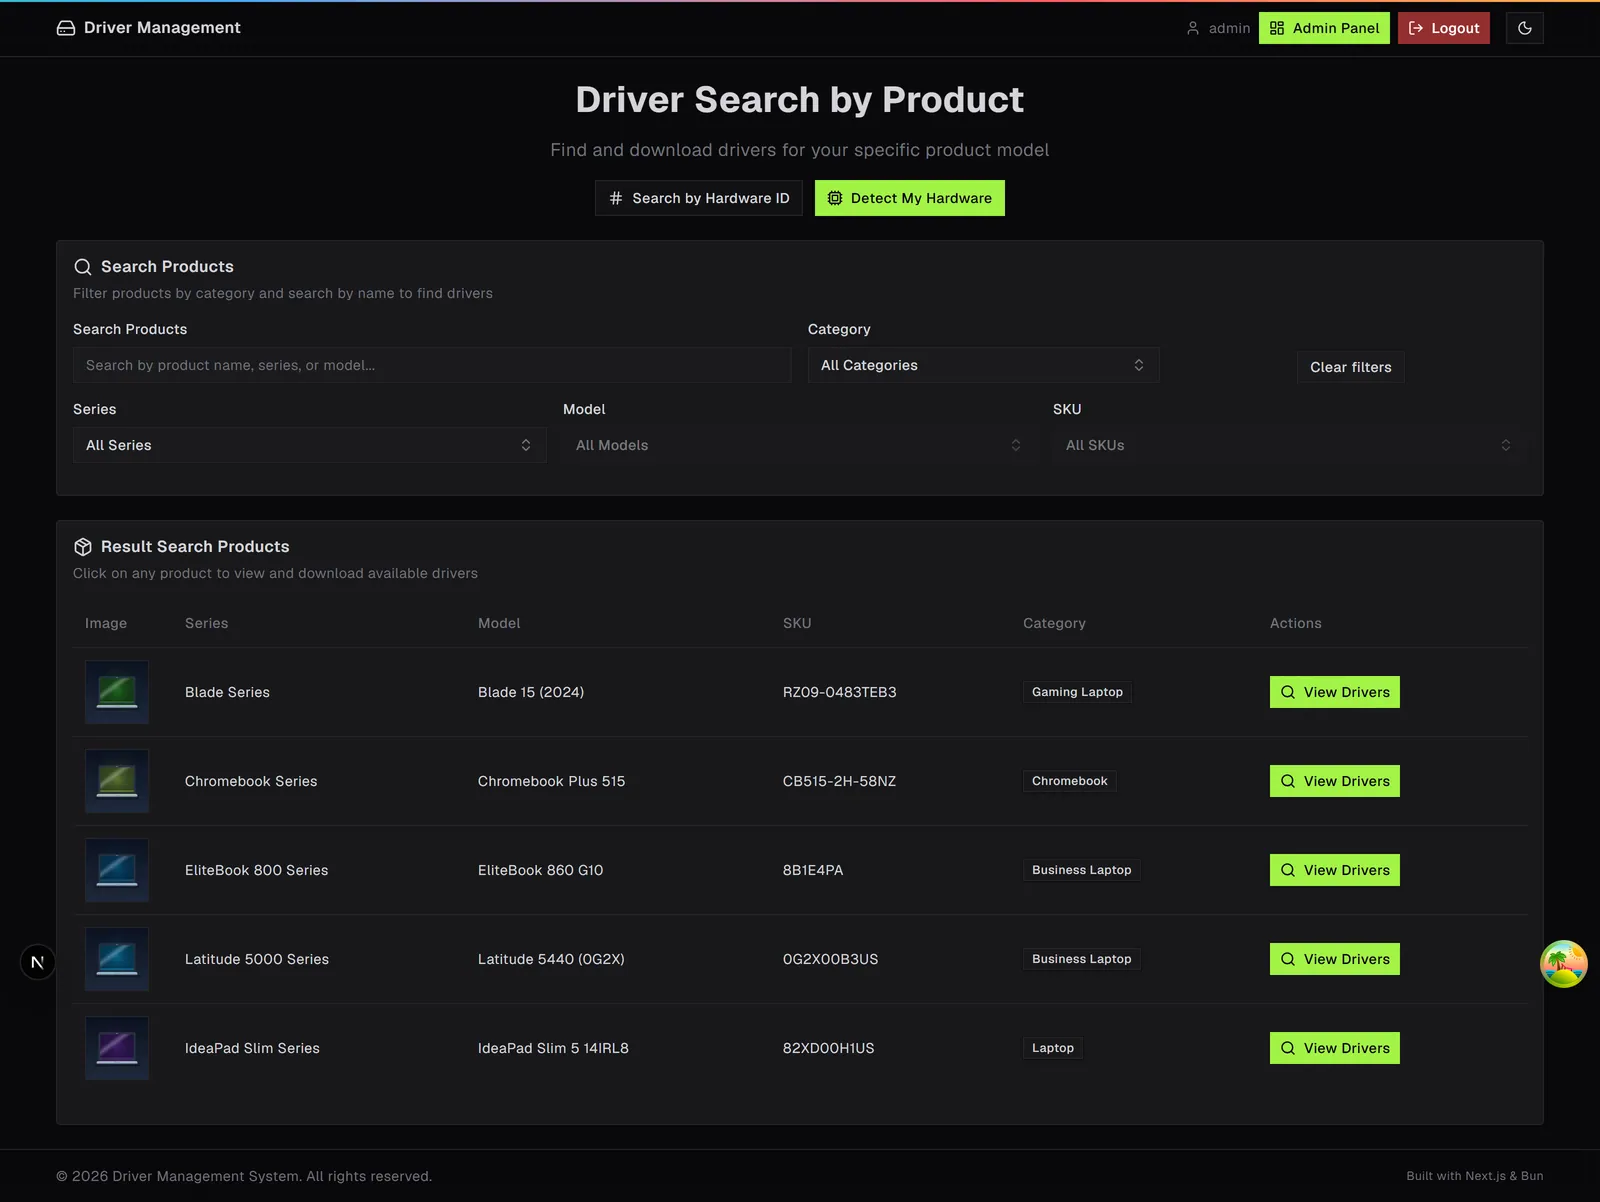Click the Model column header

point(499,623)
